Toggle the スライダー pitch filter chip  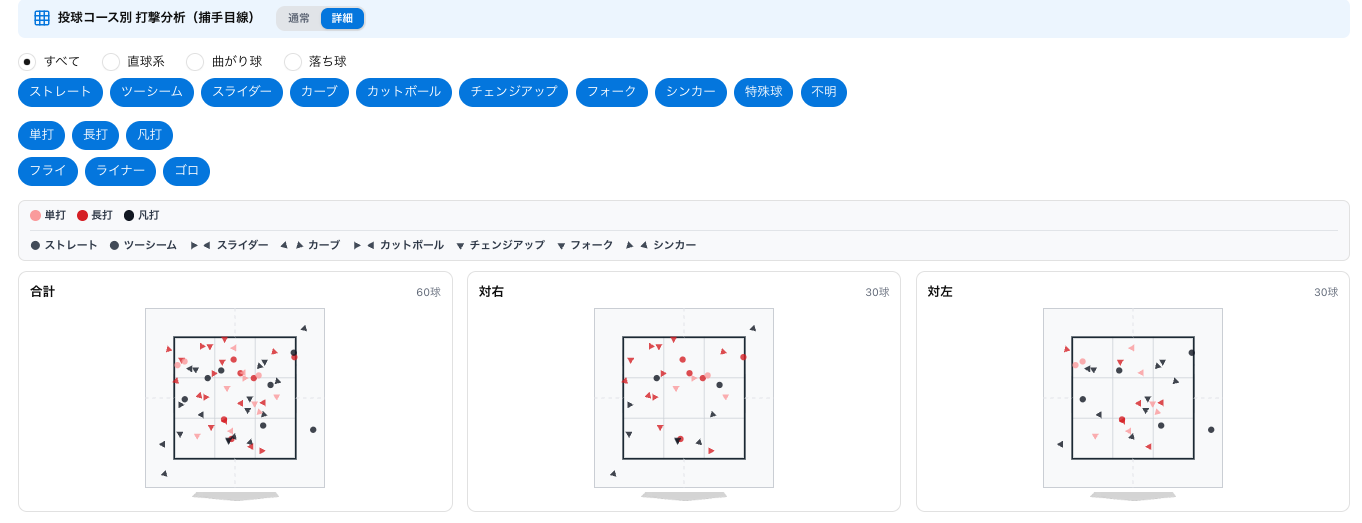point(242,92)
